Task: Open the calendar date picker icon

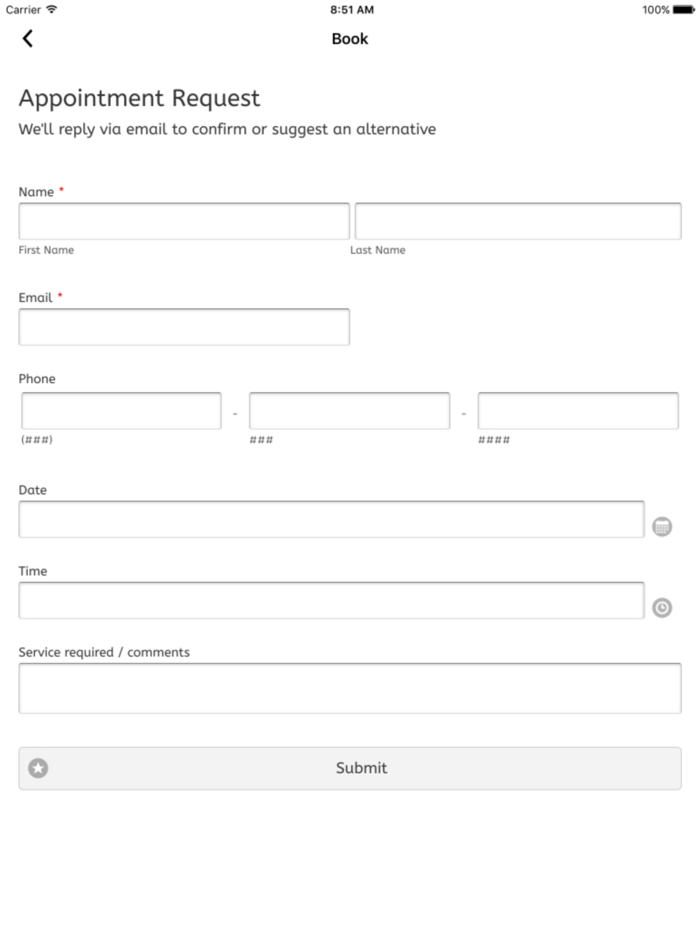Action: tap(662, 526)
